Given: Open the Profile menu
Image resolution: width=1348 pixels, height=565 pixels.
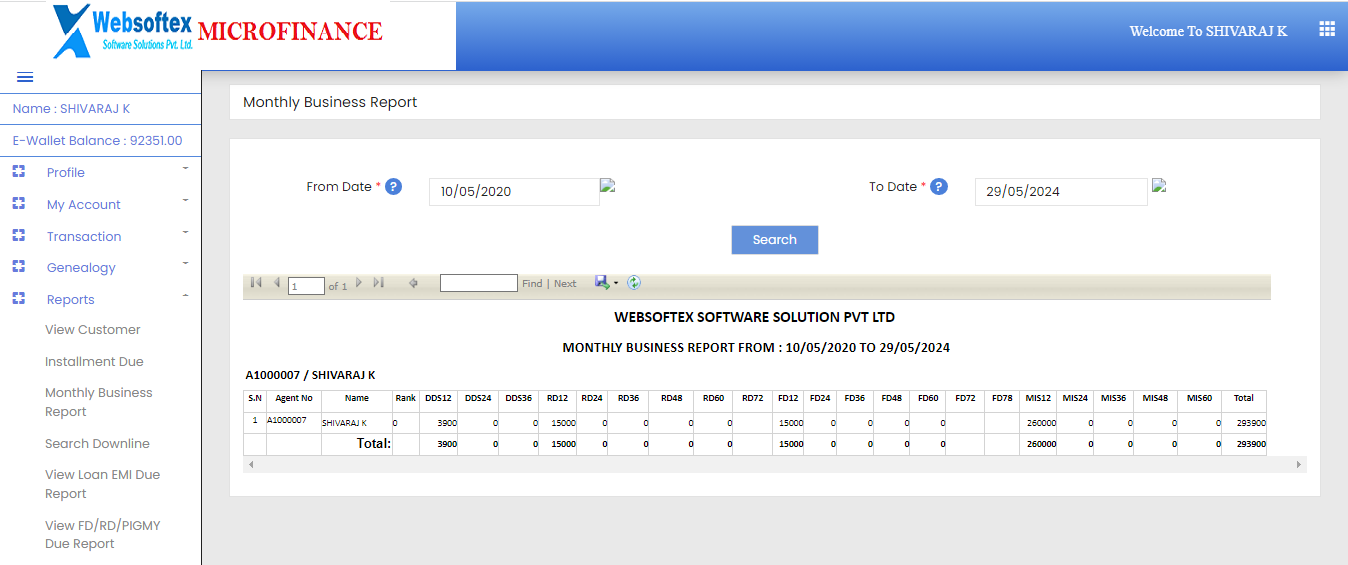Looking at the screenshot, I should pyautogui.click(x=66, y=173).
